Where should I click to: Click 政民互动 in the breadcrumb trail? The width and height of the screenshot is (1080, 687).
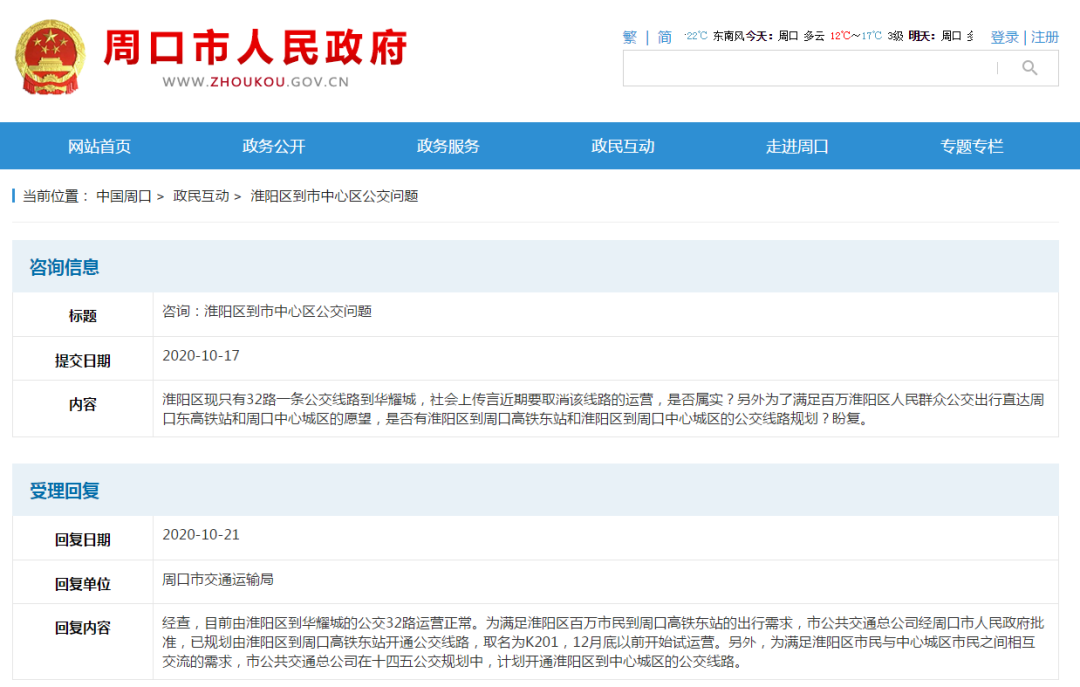pos(201,196)
